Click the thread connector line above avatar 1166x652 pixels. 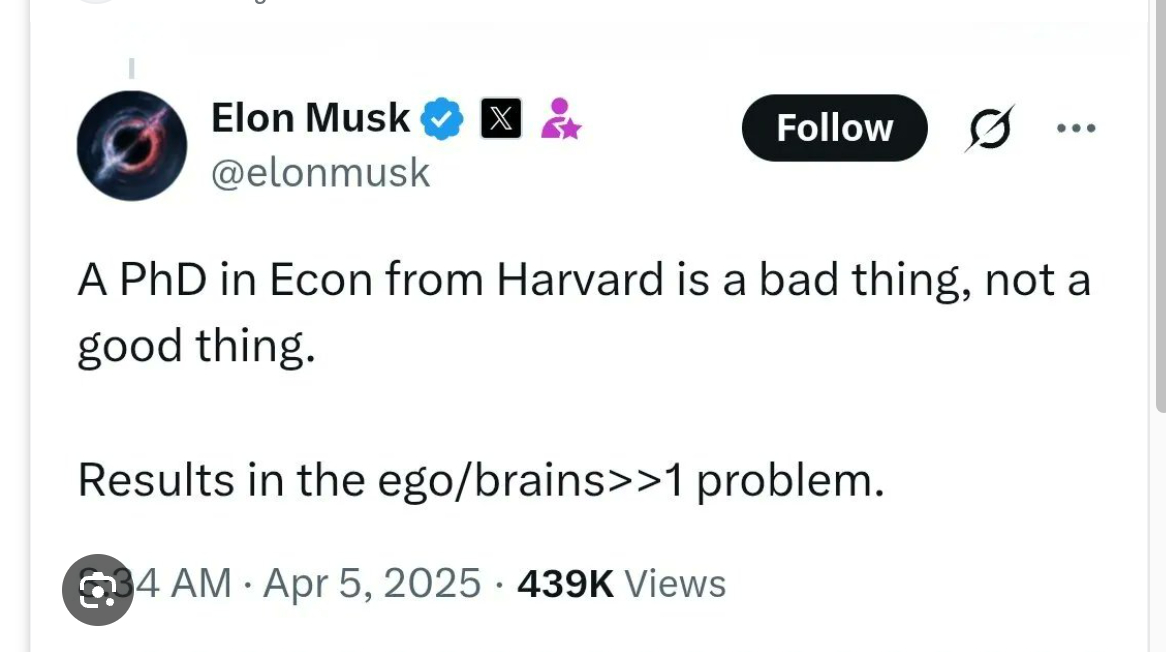point(131,68)
